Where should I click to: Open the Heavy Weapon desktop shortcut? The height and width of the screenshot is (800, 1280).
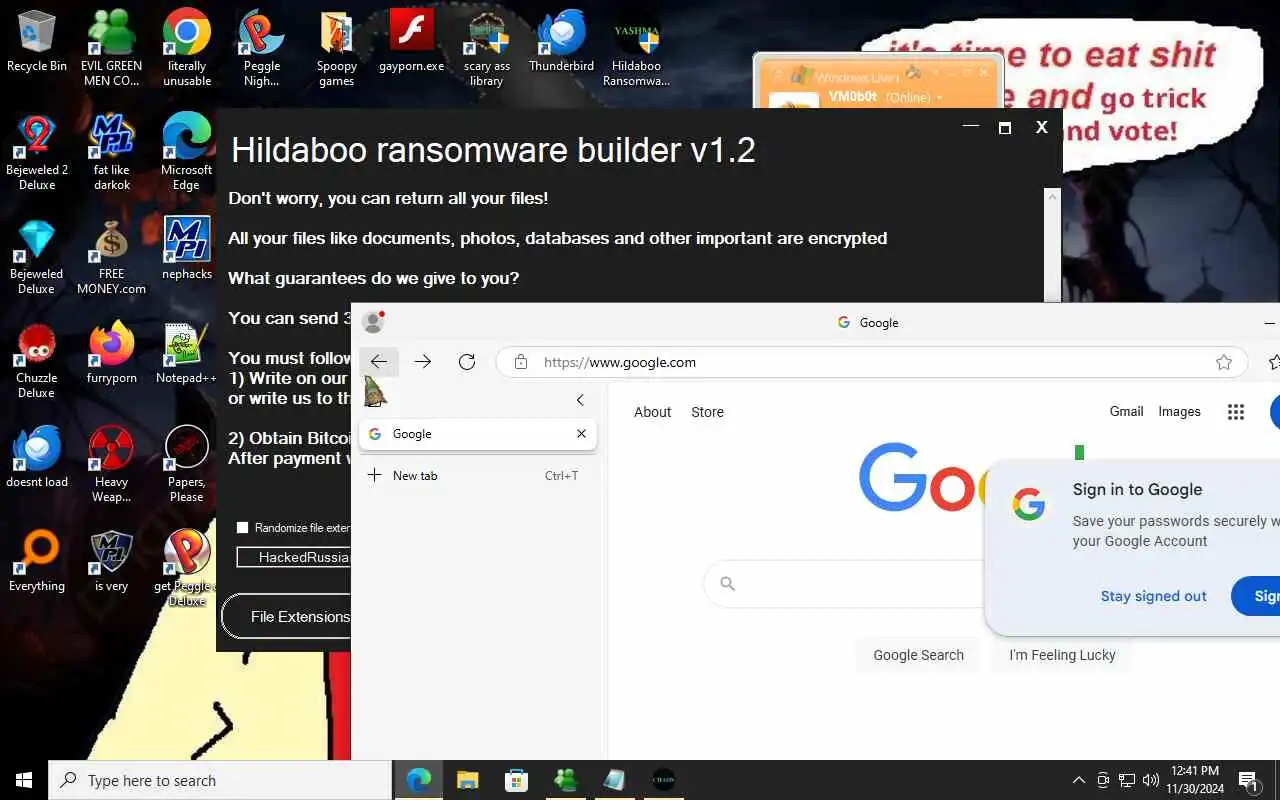point(112,464)
